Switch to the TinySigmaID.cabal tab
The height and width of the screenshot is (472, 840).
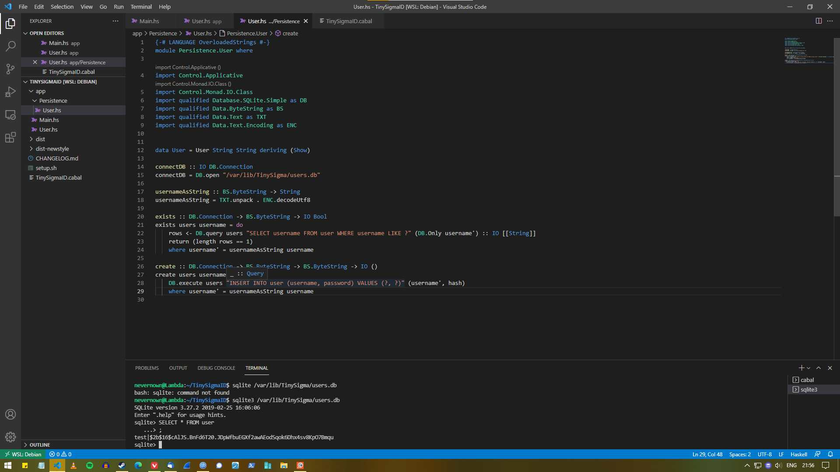click(x=349, y=21)
